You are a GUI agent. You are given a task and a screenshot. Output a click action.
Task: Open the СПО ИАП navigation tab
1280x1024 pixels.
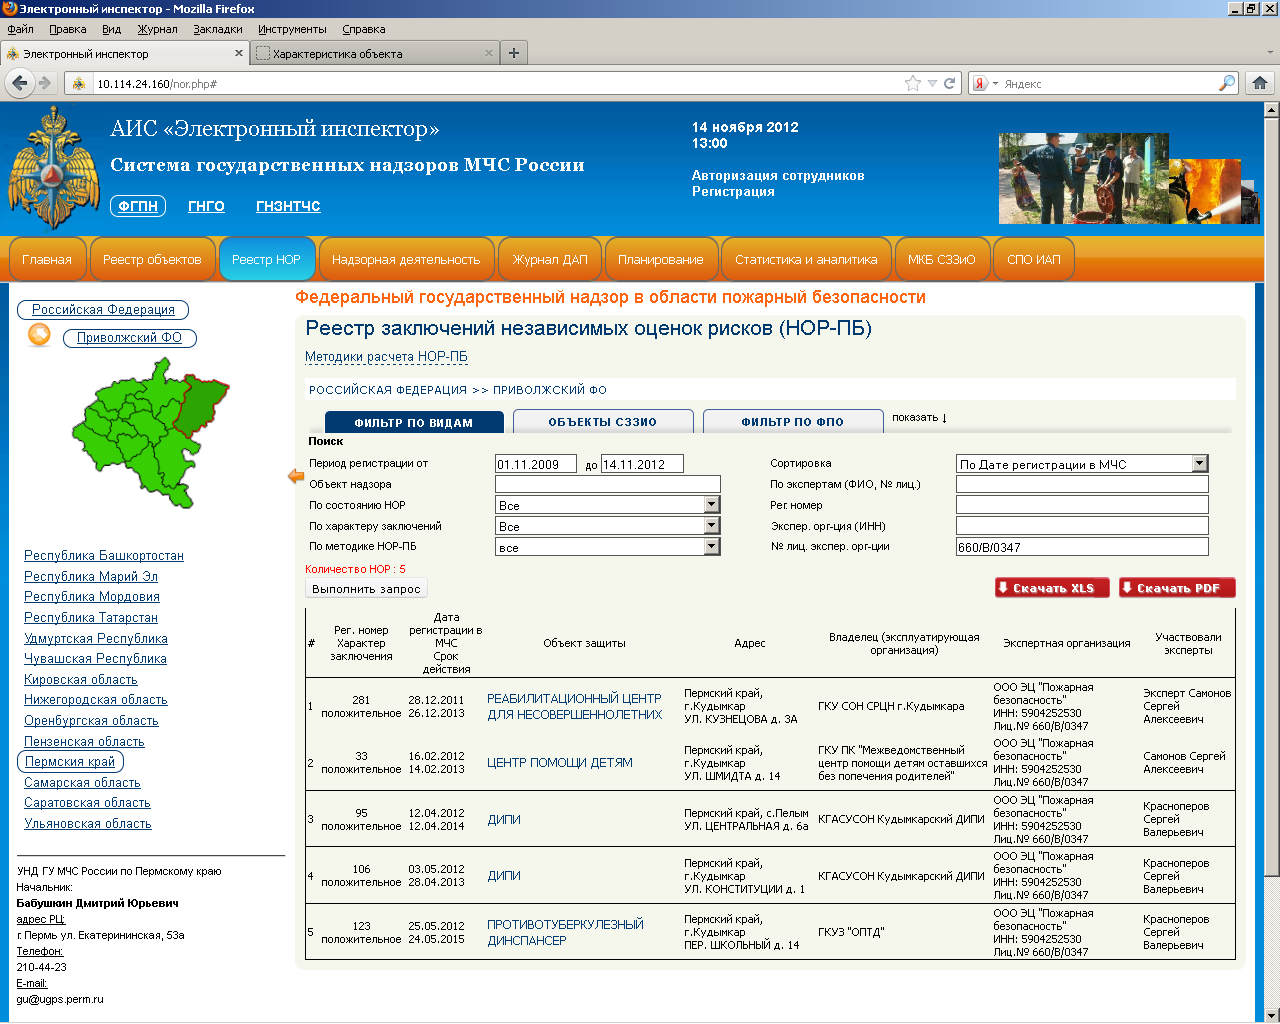pos(1034,259)
